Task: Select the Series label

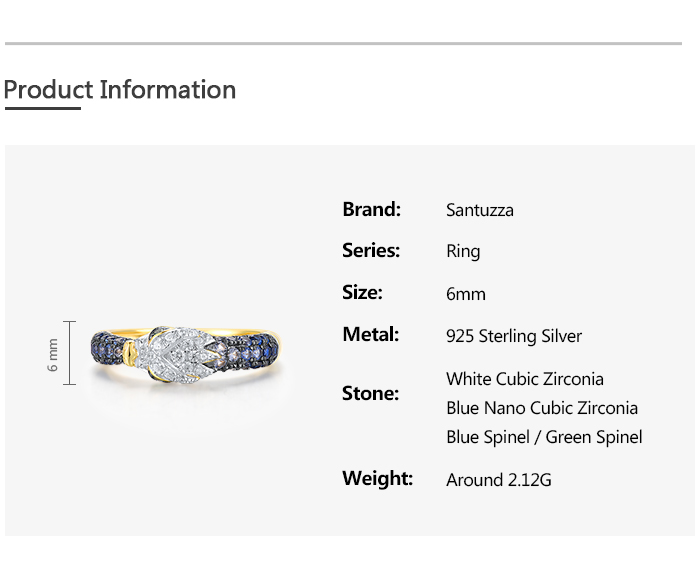Action: click(x=371, y=250)
